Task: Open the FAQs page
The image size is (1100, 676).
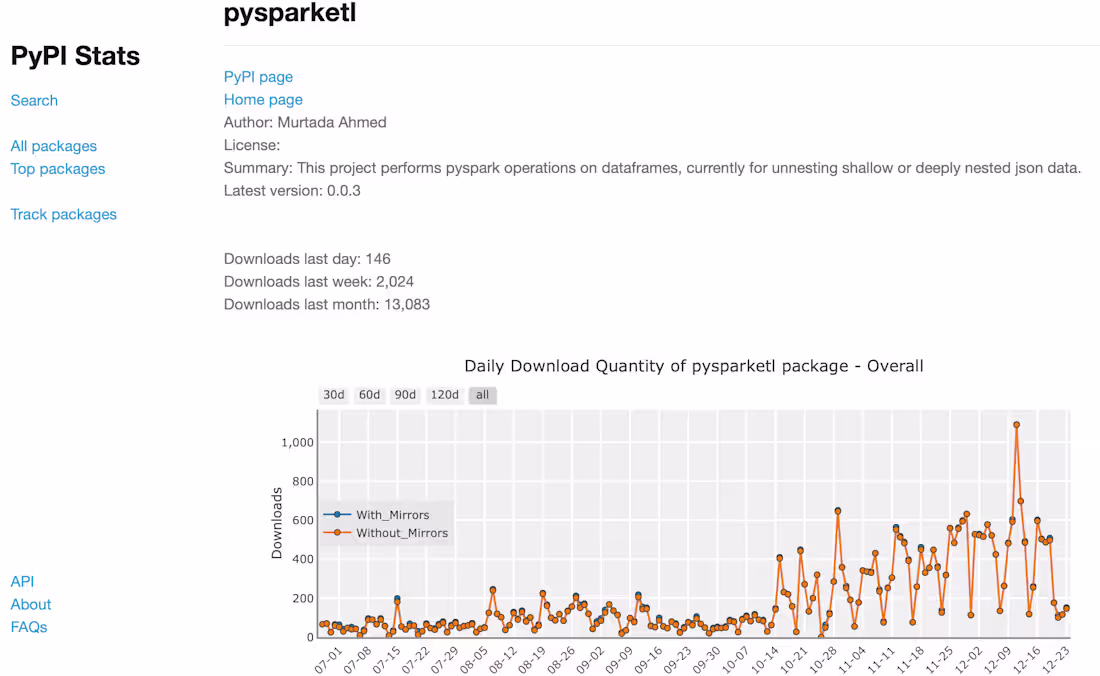Action: pyautogui.click(x=28, y=627)
